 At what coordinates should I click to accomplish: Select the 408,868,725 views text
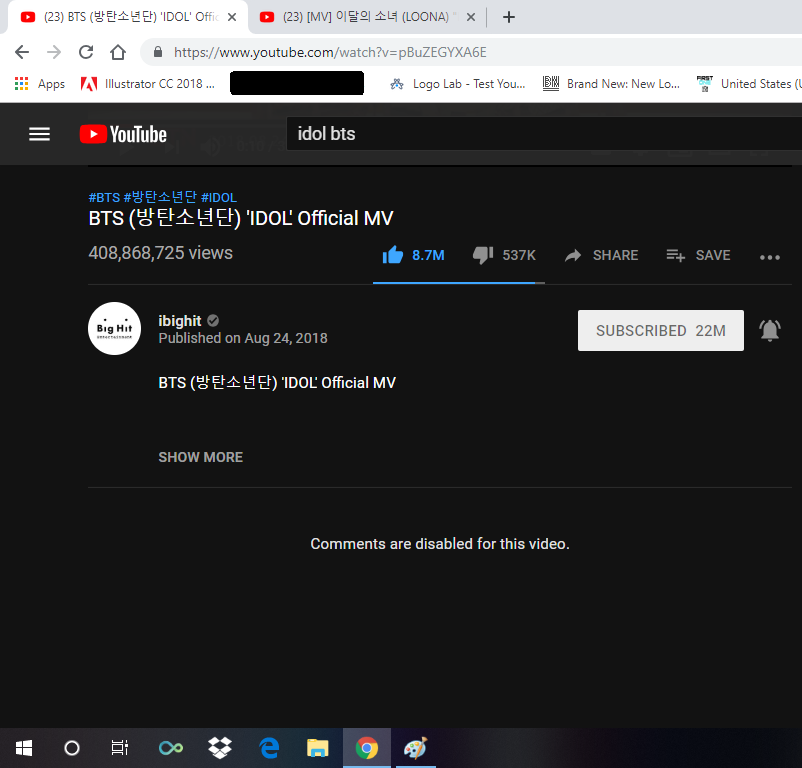pyautogui.click(x=161, y=253)
